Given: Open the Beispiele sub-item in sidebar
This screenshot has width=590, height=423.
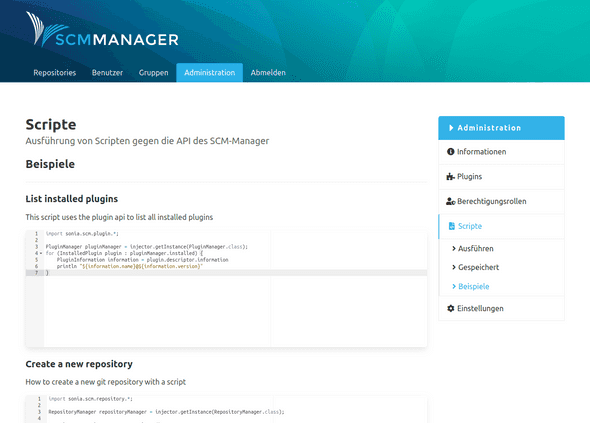Looking at the screenshot, I should pyautogui.click(x=474, y=286).
